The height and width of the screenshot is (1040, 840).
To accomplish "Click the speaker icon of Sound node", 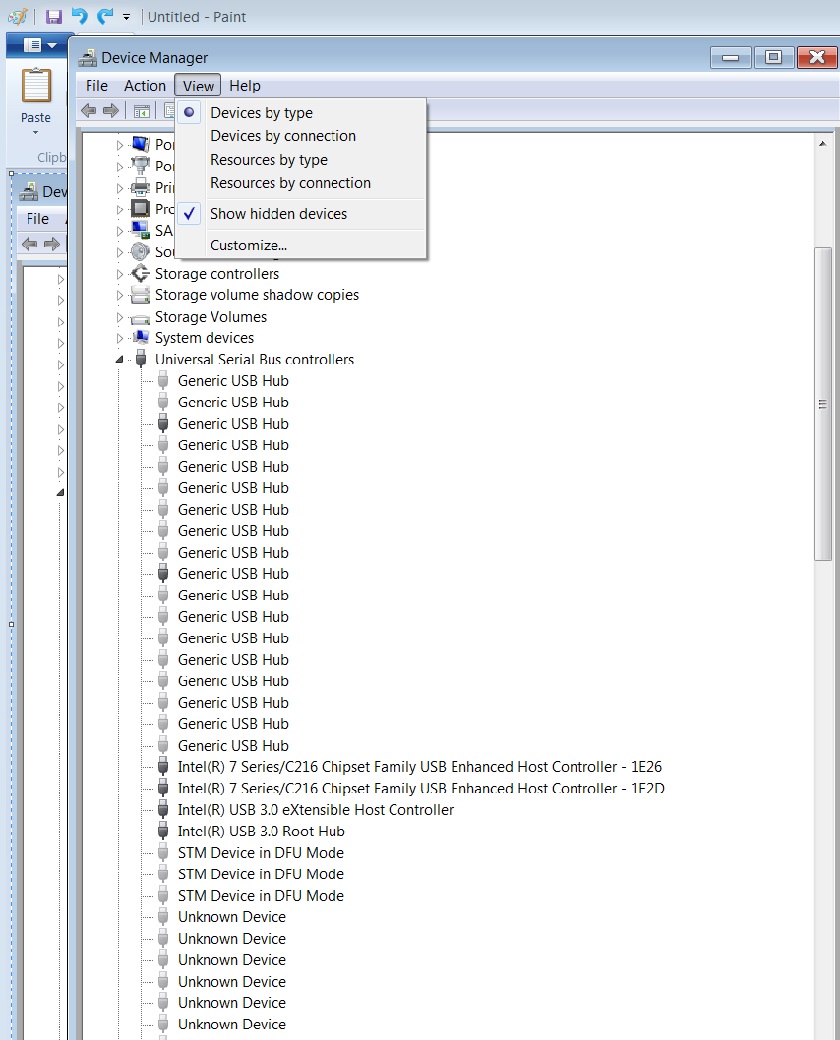I will pyautogui.click(x=141, y=251).
